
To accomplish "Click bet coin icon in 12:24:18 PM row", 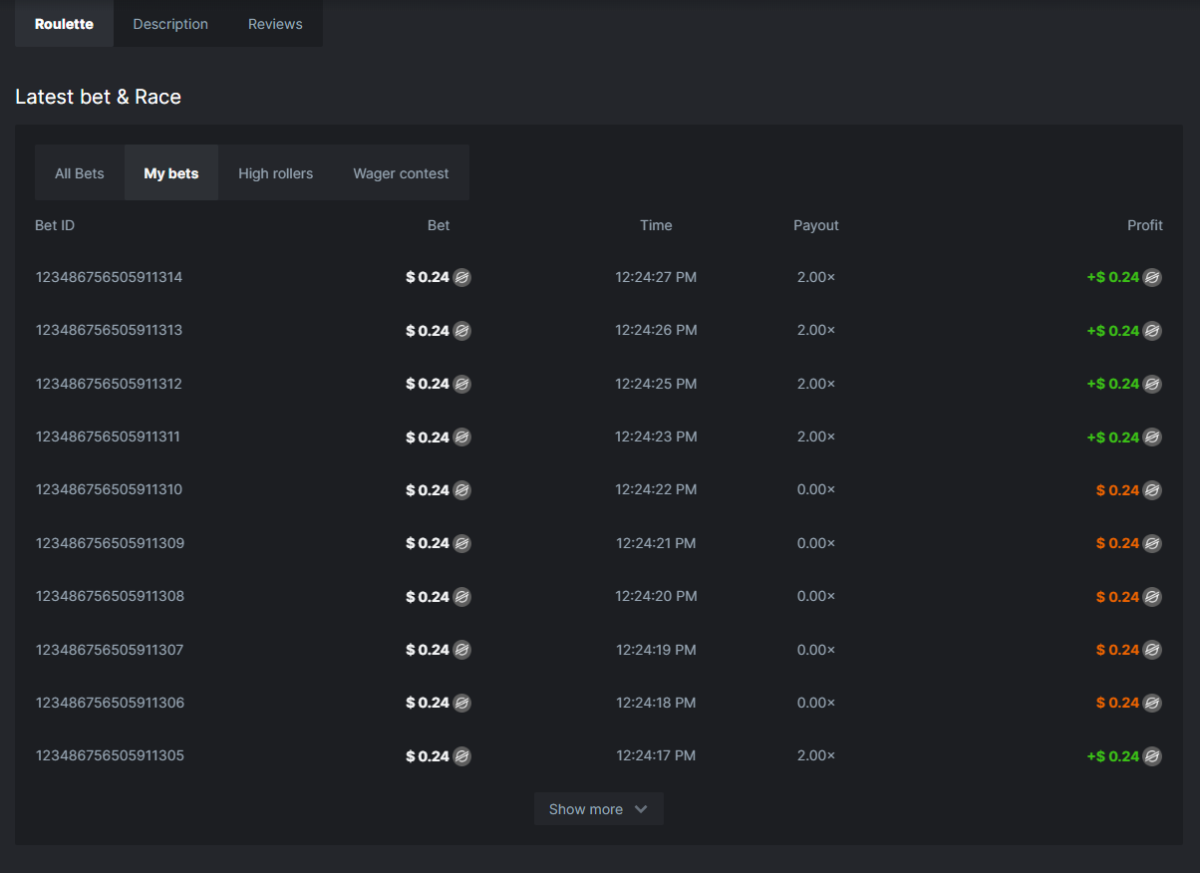I will pyautogui.click(x=462, y=703).
